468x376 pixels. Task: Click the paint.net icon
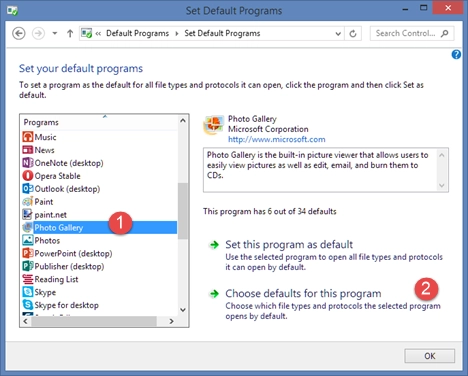click(x=28, y=214)
